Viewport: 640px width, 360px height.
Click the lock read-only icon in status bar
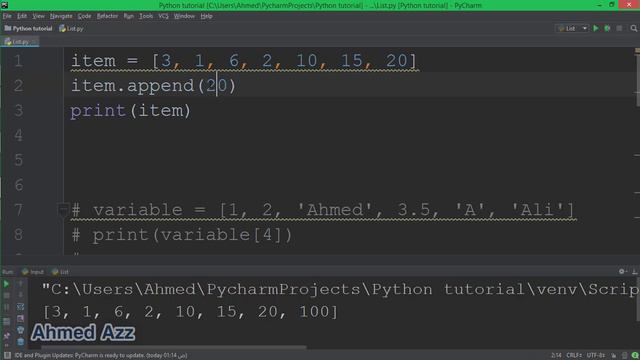click(613, 356)
